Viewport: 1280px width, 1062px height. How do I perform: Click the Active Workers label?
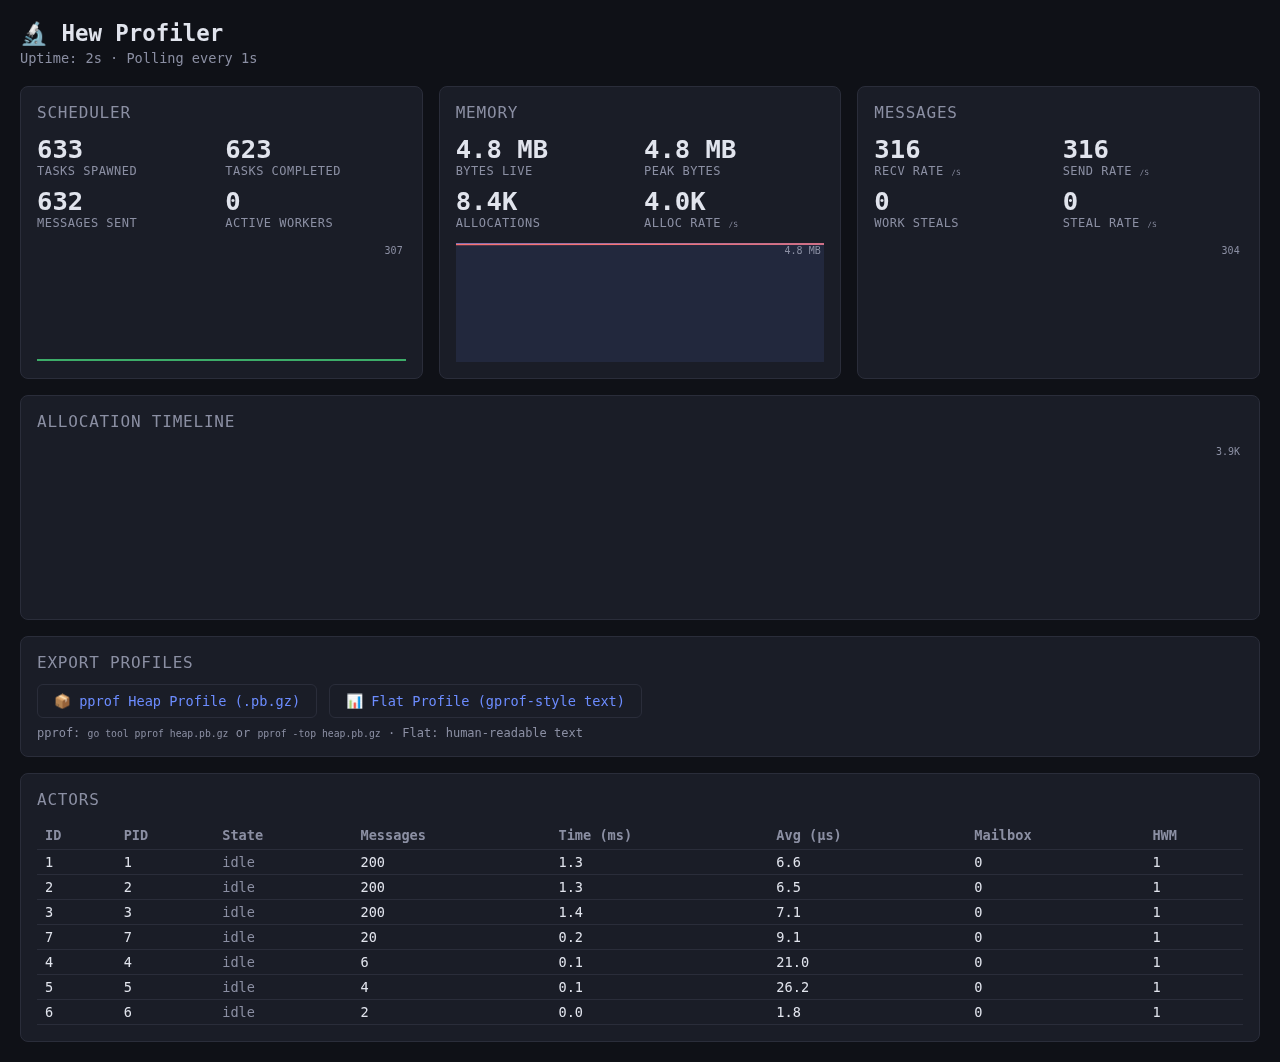279,223
